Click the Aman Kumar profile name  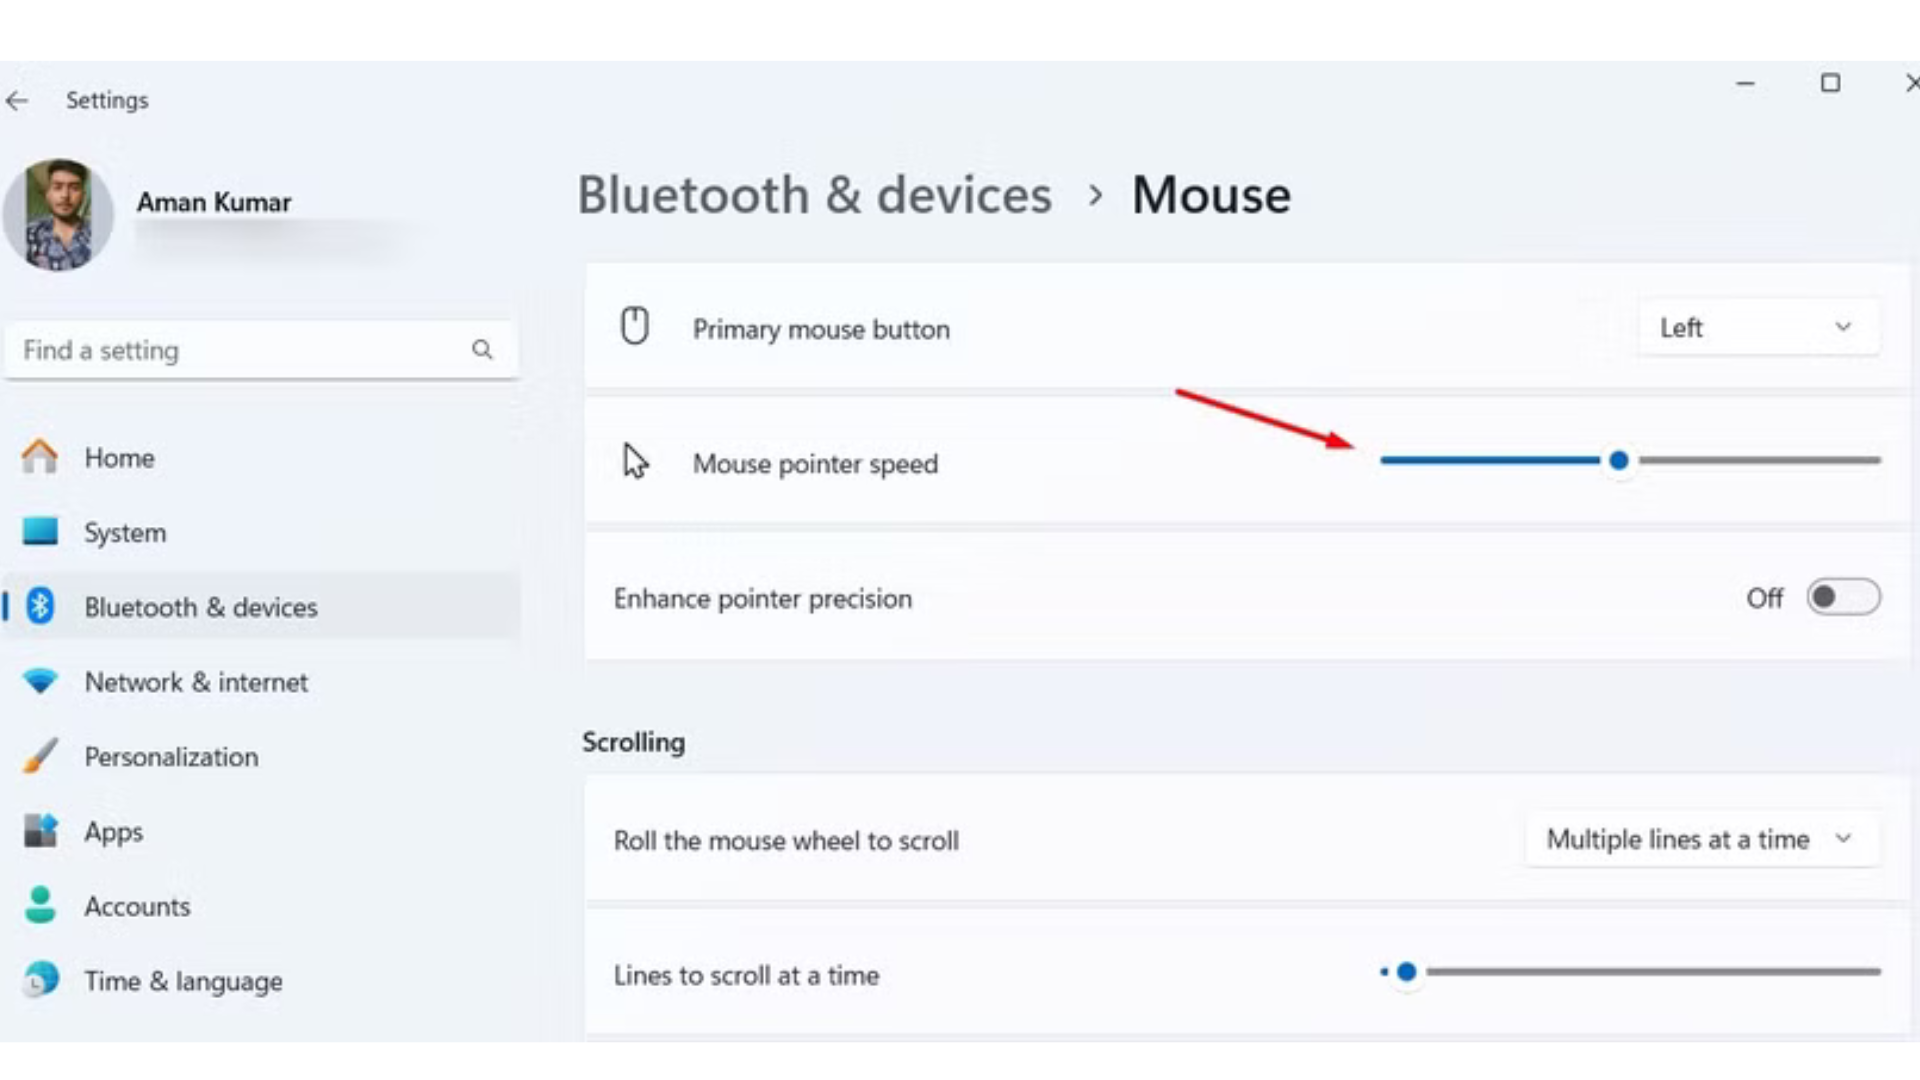[x=214, y=202]
